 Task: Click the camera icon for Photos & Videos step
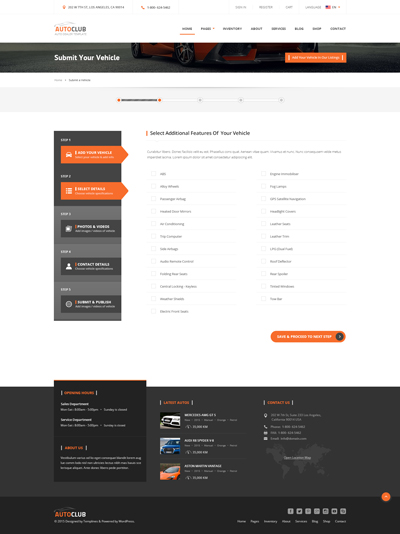(x=69, y=229)
